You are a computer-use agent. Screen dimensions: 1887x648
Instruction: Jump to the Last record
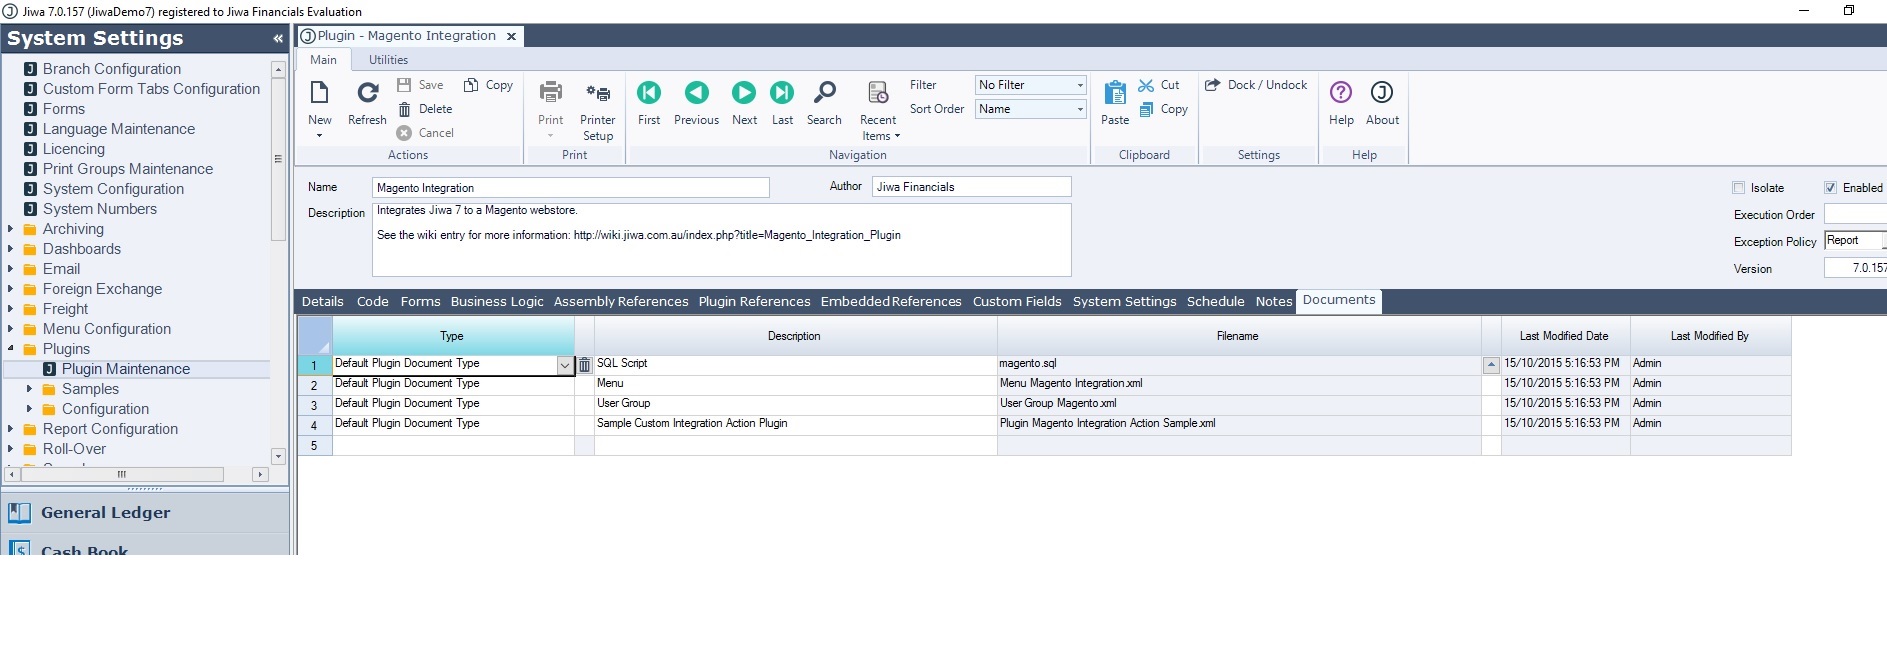tap(782, 94)
